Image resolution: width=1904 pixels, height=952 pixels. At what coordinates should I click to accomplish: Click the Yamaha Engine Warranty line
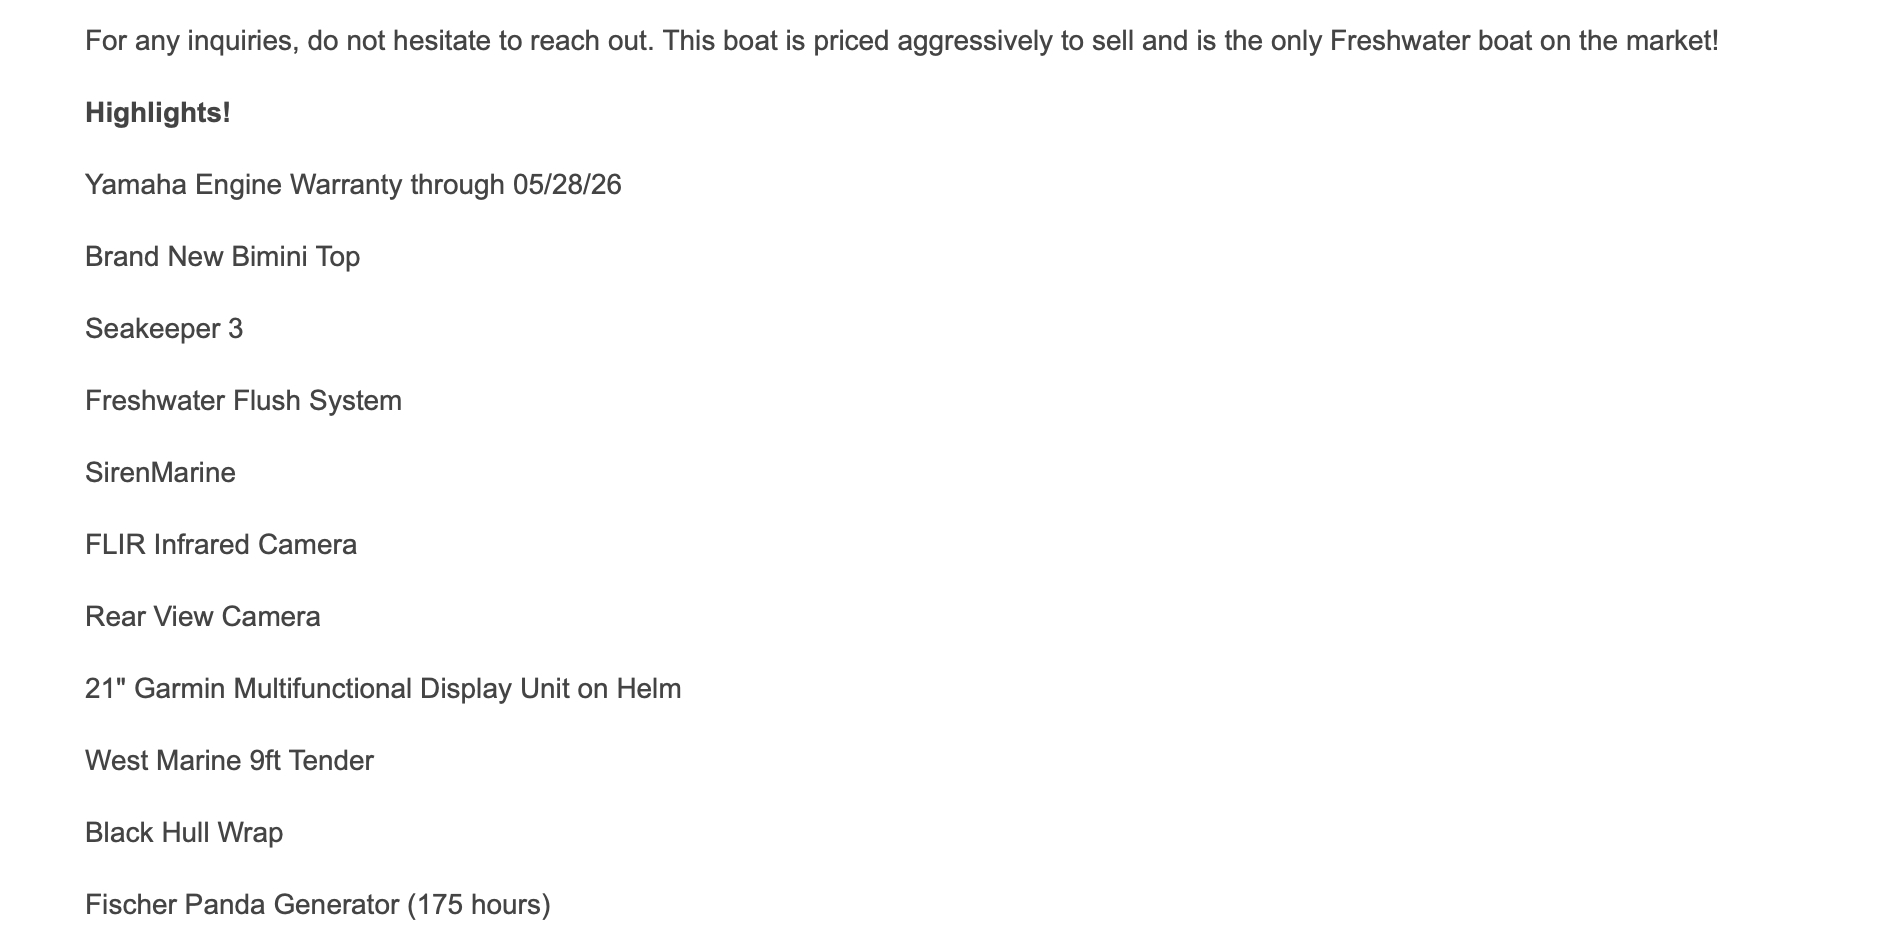pyautogui.click(x=353, y=185)
